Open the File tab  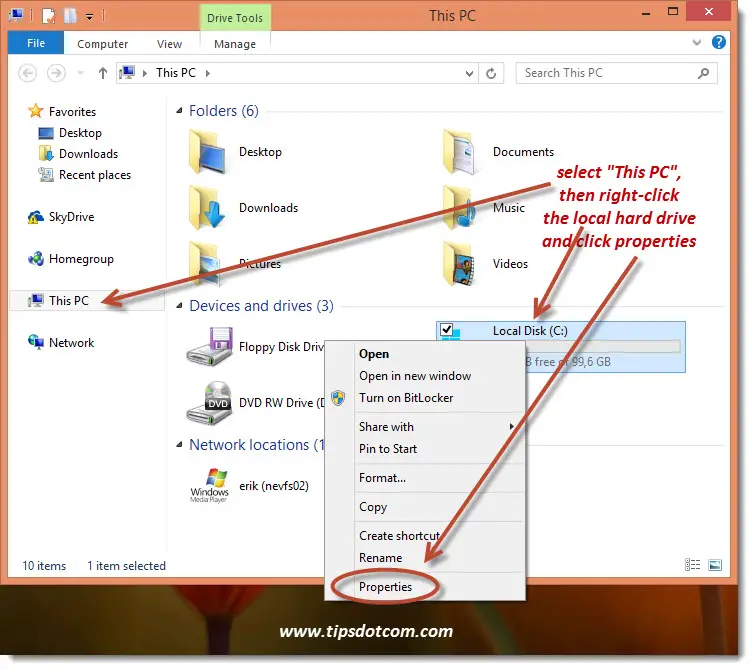coord(36,43)
